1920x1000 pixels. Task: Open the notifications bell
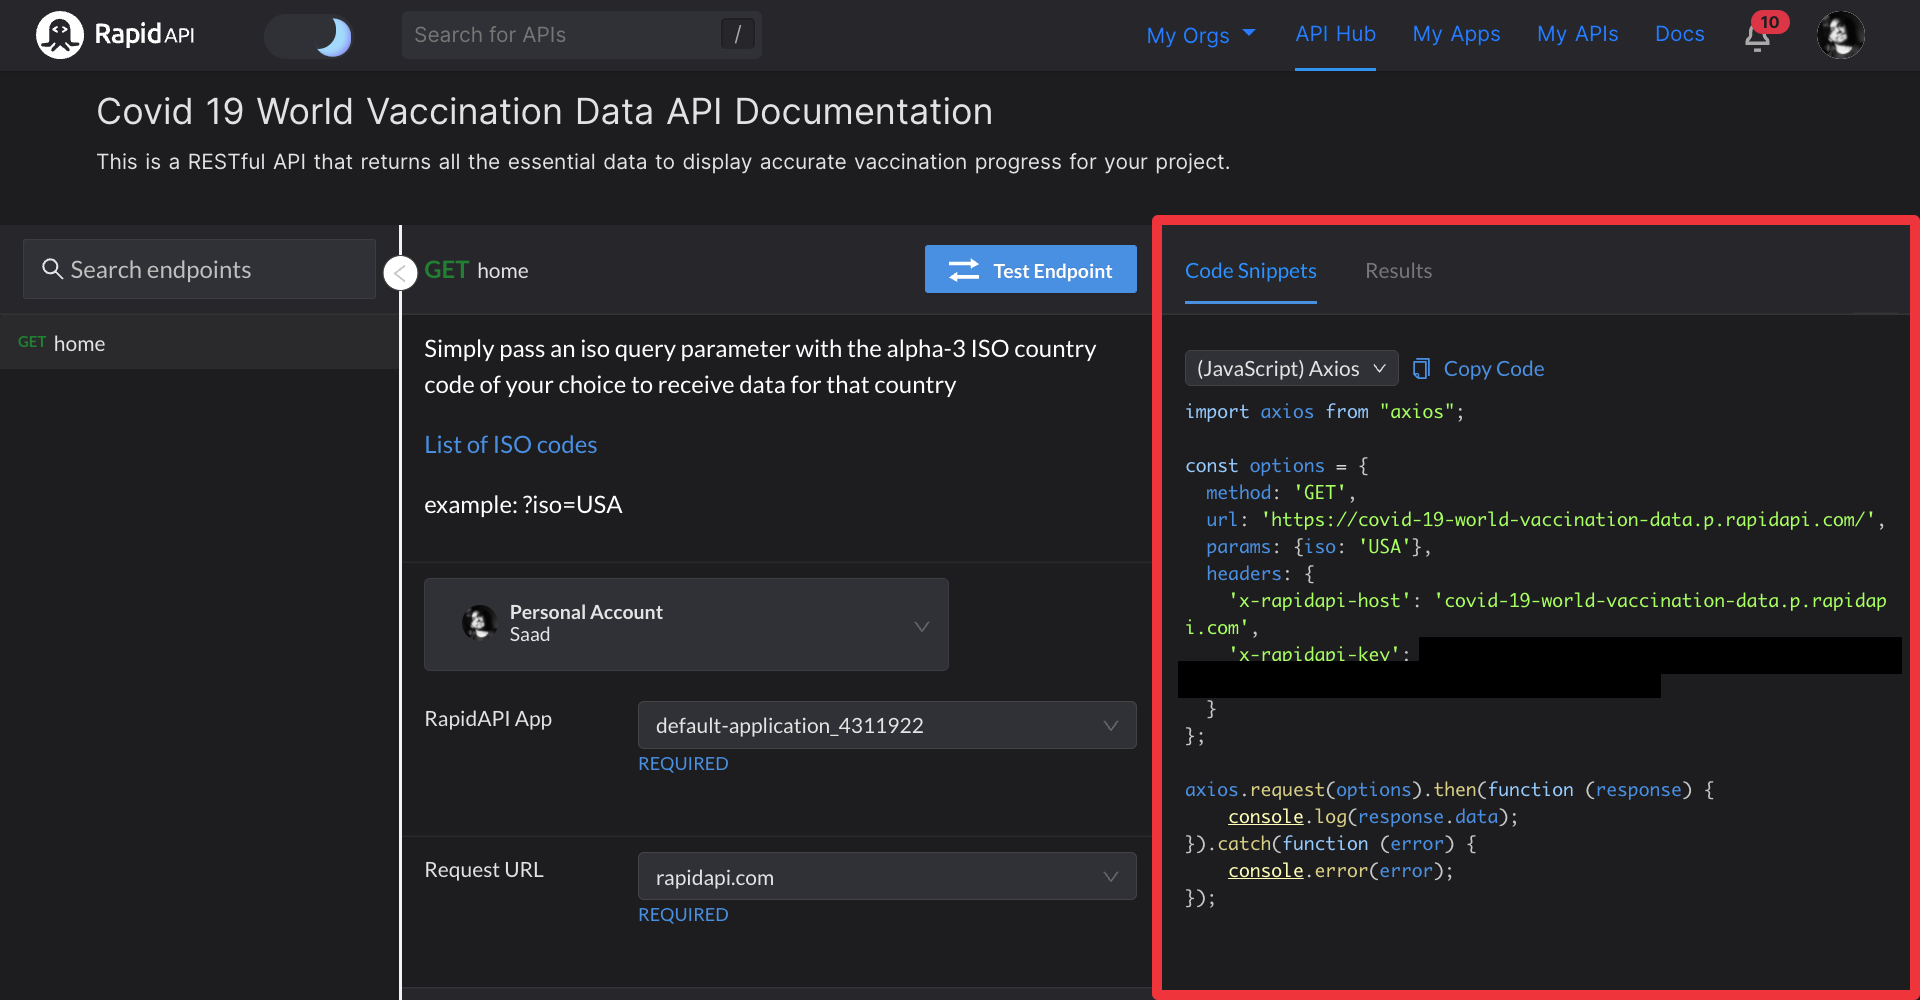coord(1757,37)
